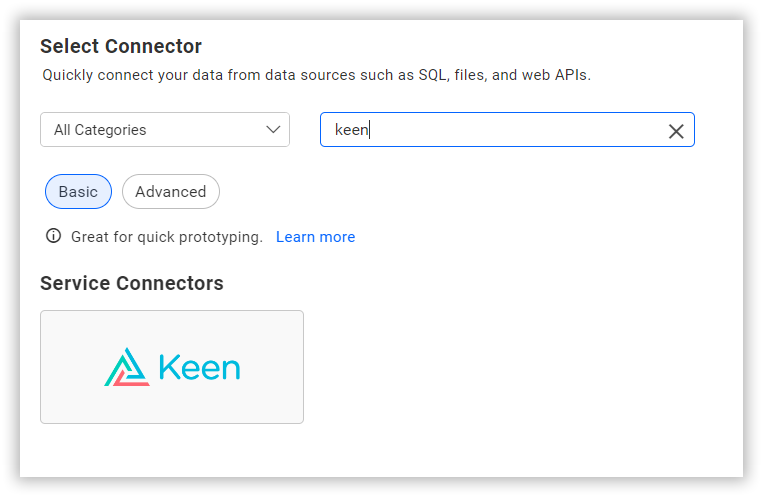Open the Learn more link
The image size is (763, 497).
(315, 237)
